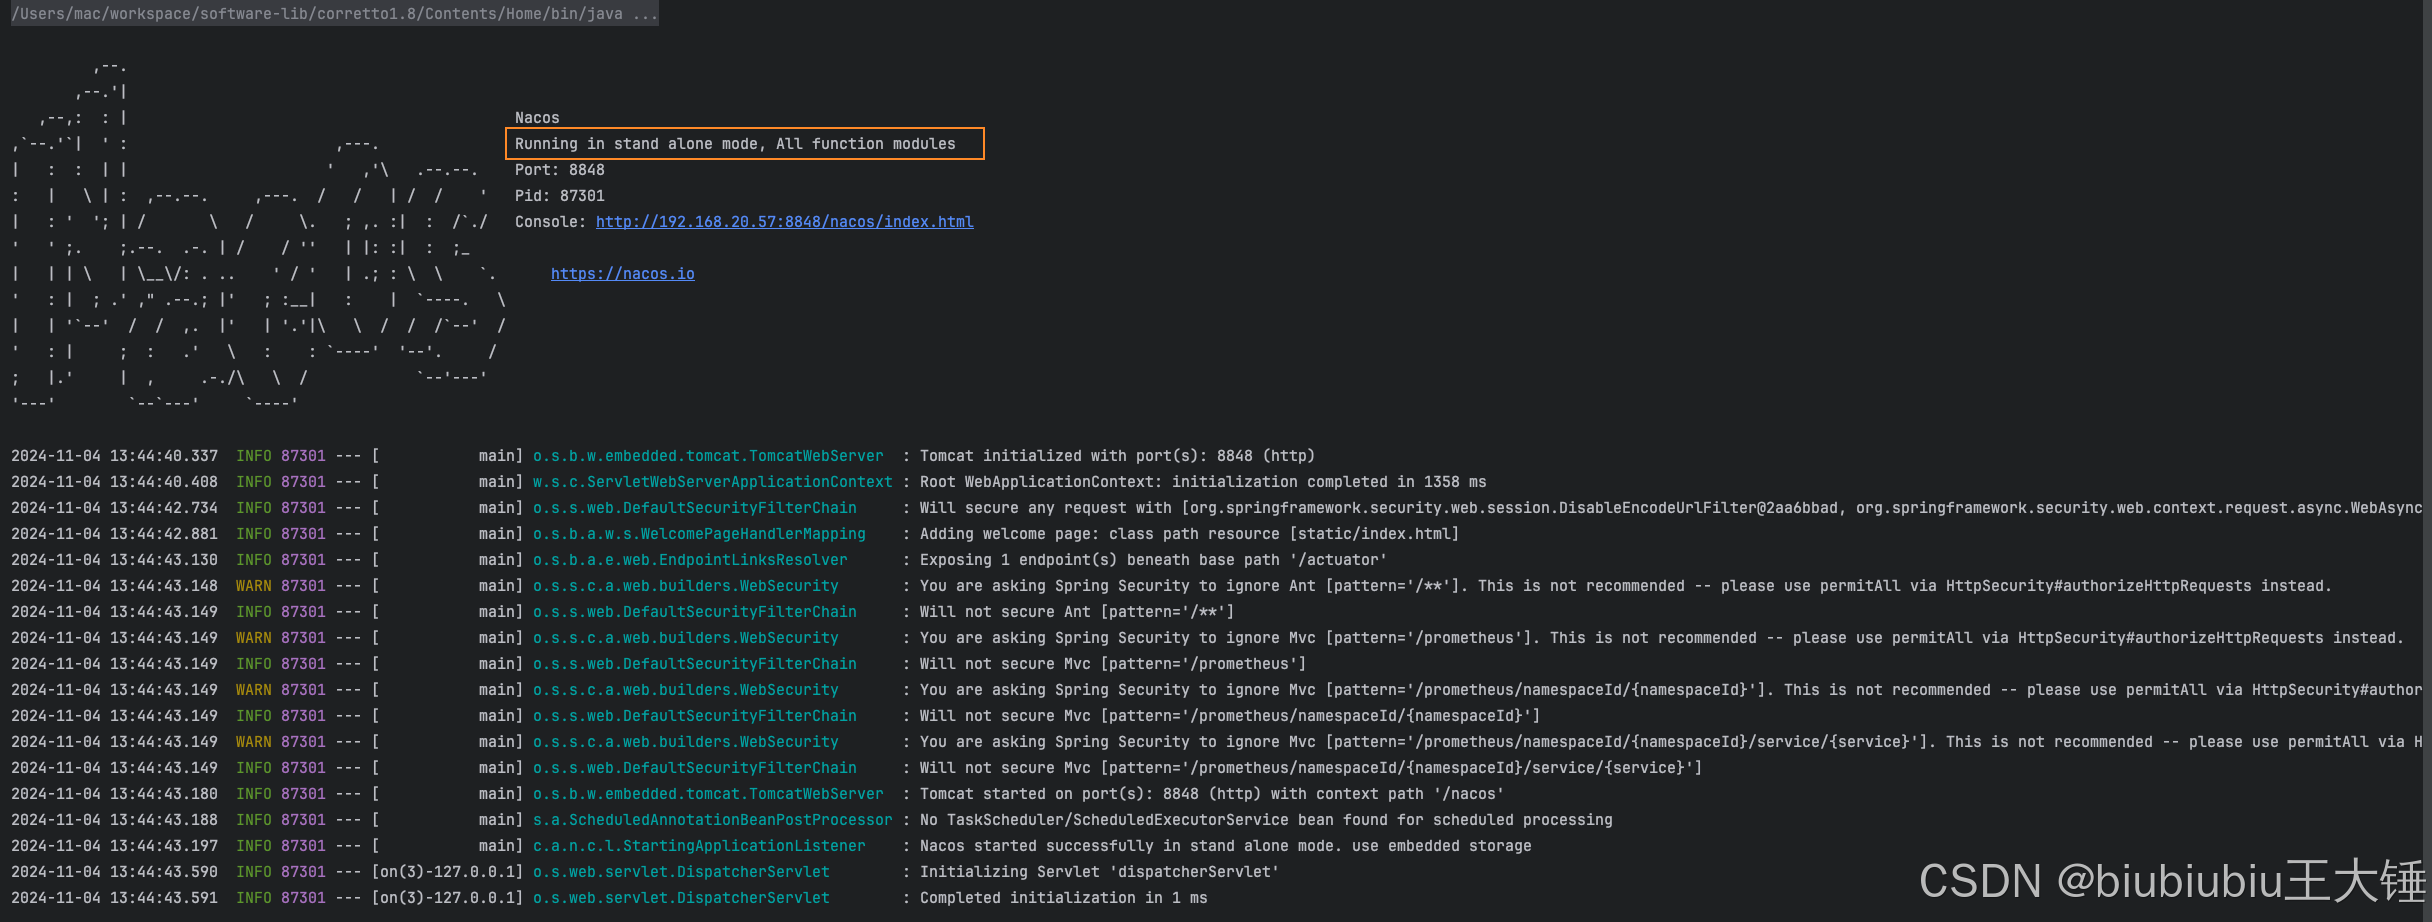Select the INFO level on the 13:44:43.197 line
The height and width of the screenshot is (922, 2432).
pos(254,846)
